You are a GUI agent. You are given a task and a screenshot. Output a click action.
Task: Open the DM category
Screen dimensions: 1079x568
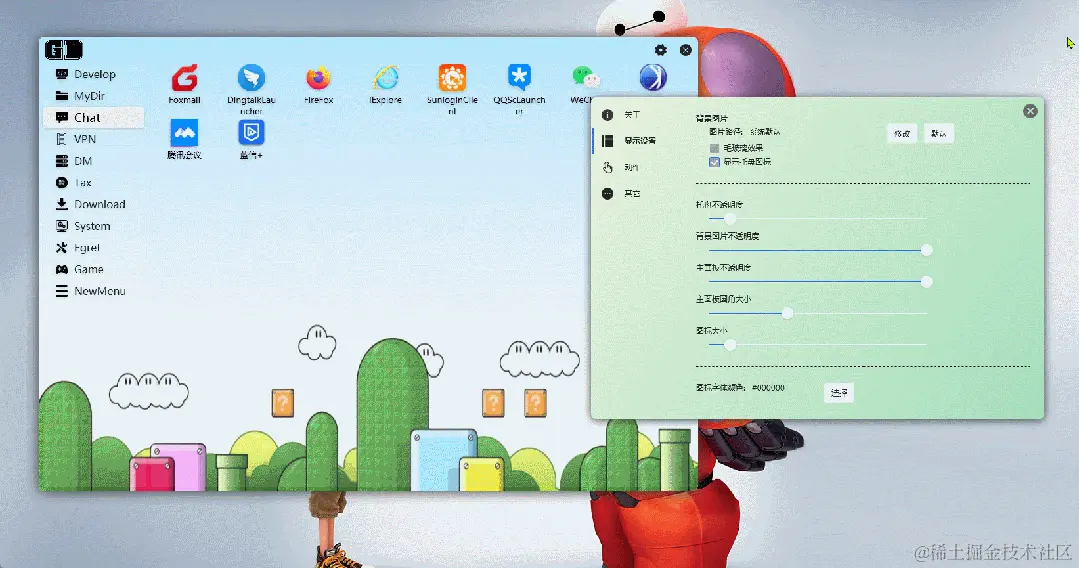pos(94,161)
